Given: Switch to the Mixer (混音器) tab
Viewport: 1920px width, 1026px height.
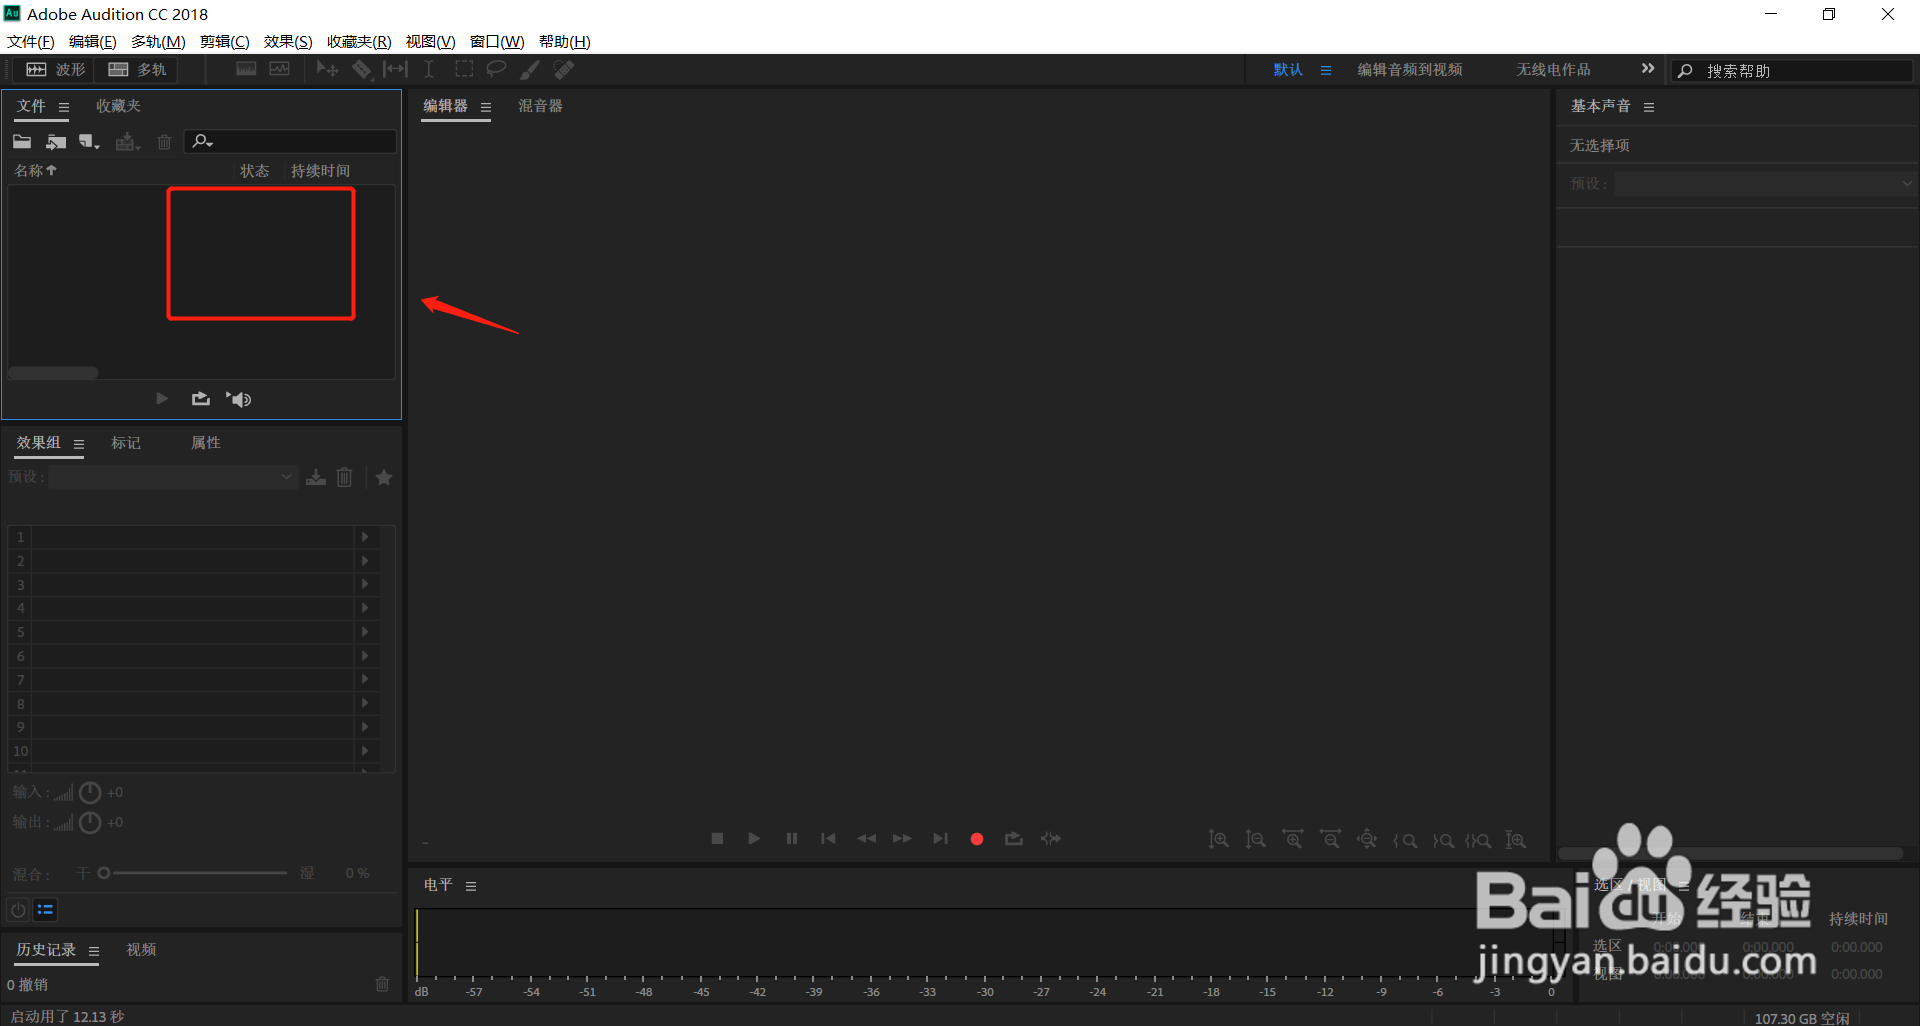Looking at the screenshot, I should pyautogui.click(x=540, y=106).
